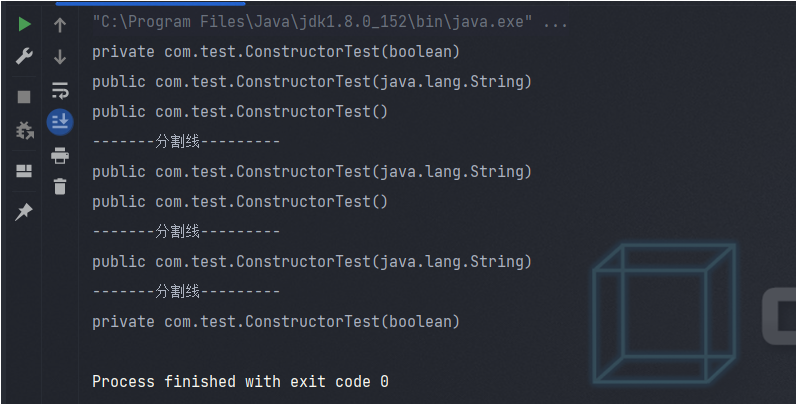This screenshot has width=796, height=405.
Task: Navigate up the stack trace arrow
Action: pyautogui.click(x=60, y=25)
